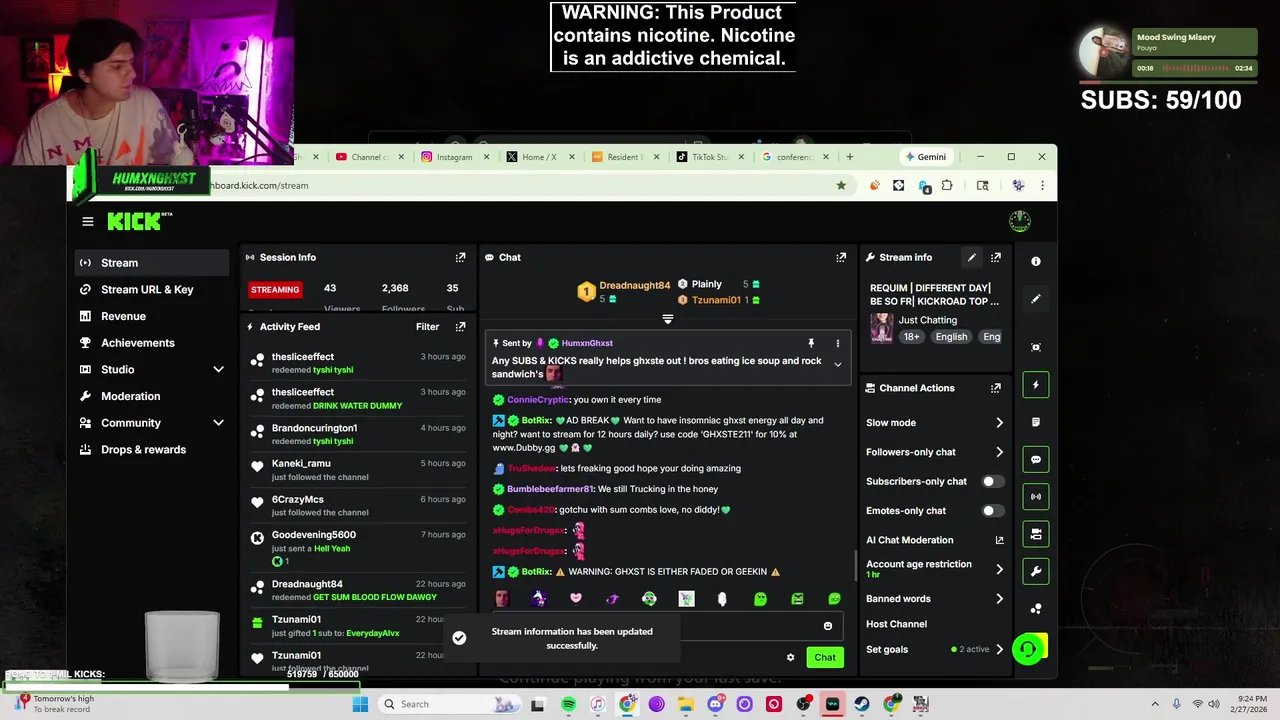Open Set goals options

click(x=934, y=649)
